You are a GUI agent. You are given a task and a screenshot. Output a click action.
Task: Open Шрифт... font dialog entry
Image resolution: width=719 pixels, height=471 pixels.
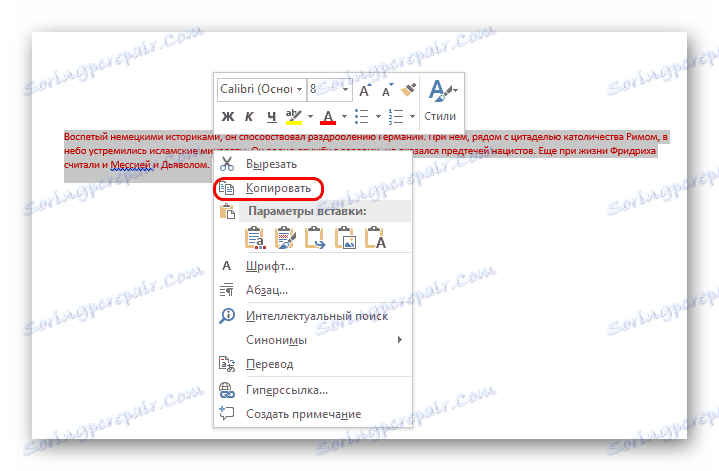[313, 266]
